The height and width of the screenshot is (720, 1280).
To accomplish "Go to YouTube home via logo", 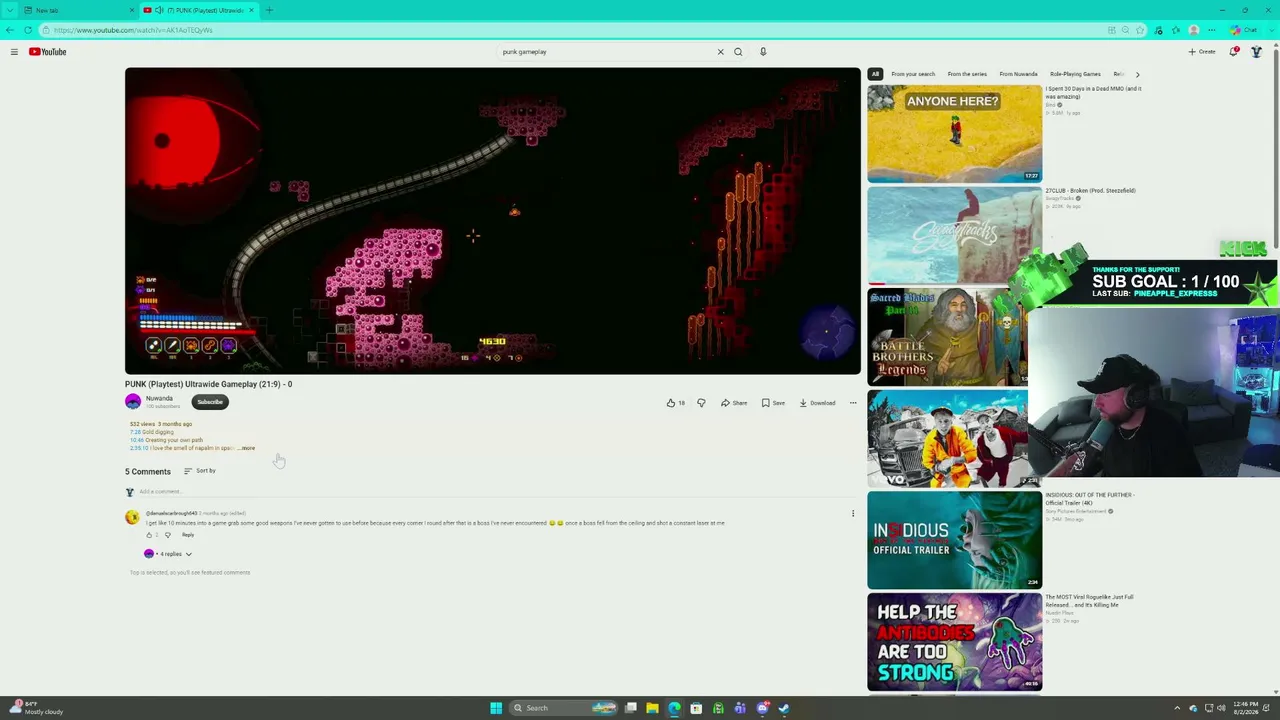I will (48, 52).
